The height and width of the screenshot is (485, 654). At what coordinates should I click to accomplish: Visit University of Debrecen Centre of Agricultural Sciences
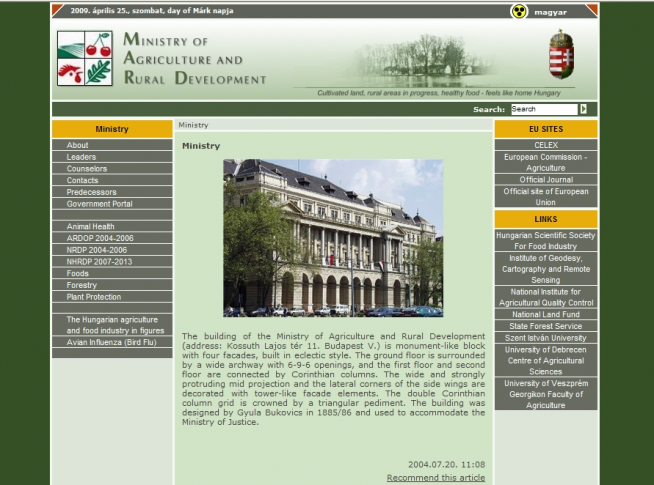click(x=546, y=360)
